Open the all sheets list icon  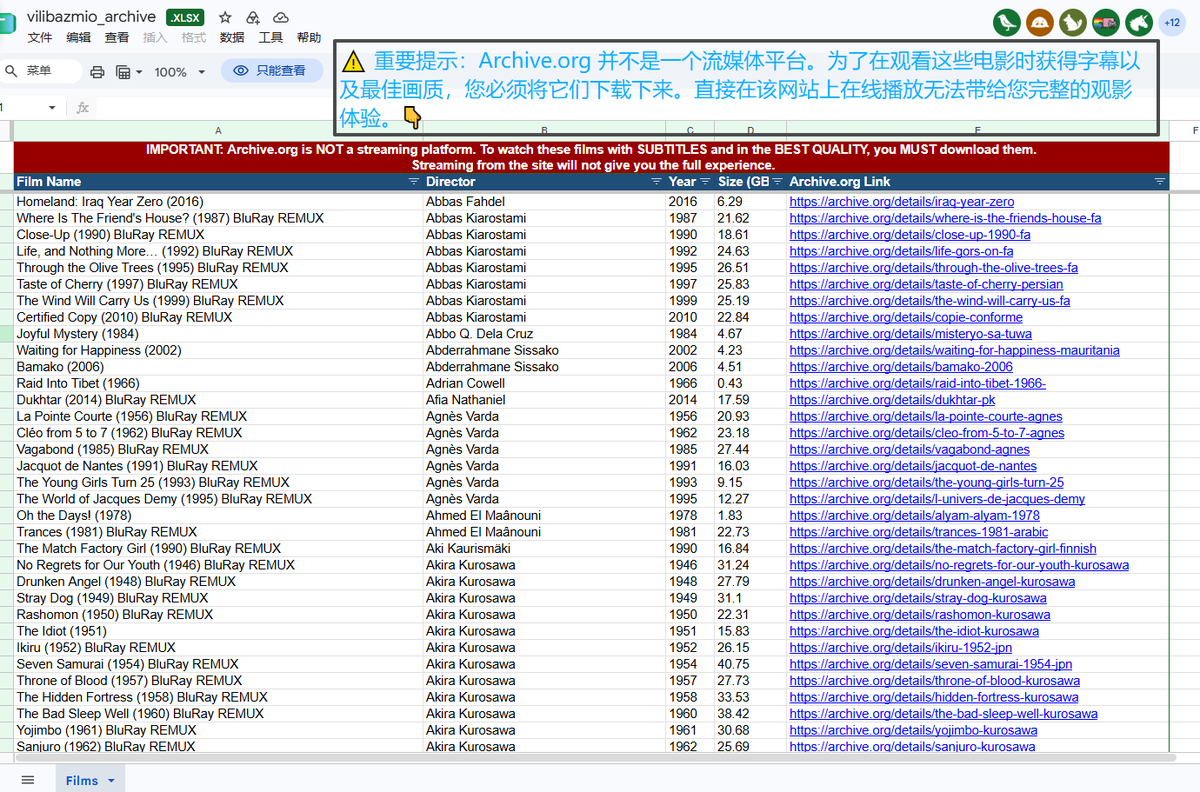point(28,780)
